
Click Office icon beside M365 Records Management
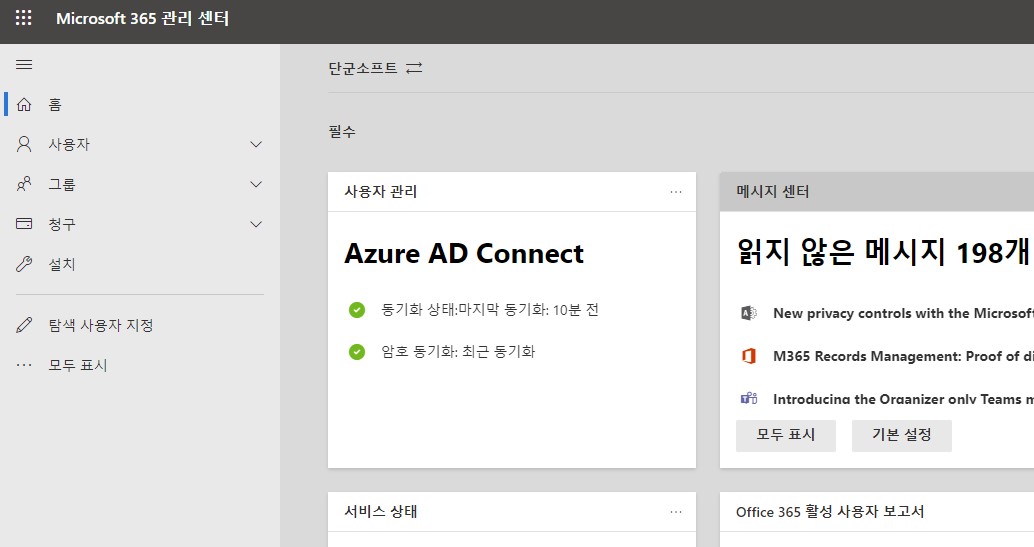click(x=748, y=356)
